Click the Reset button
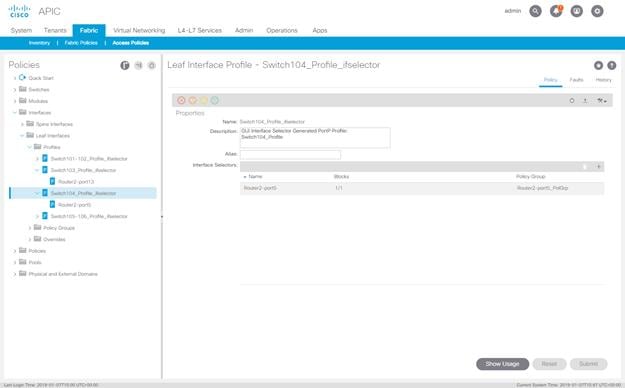 [549, 364]
